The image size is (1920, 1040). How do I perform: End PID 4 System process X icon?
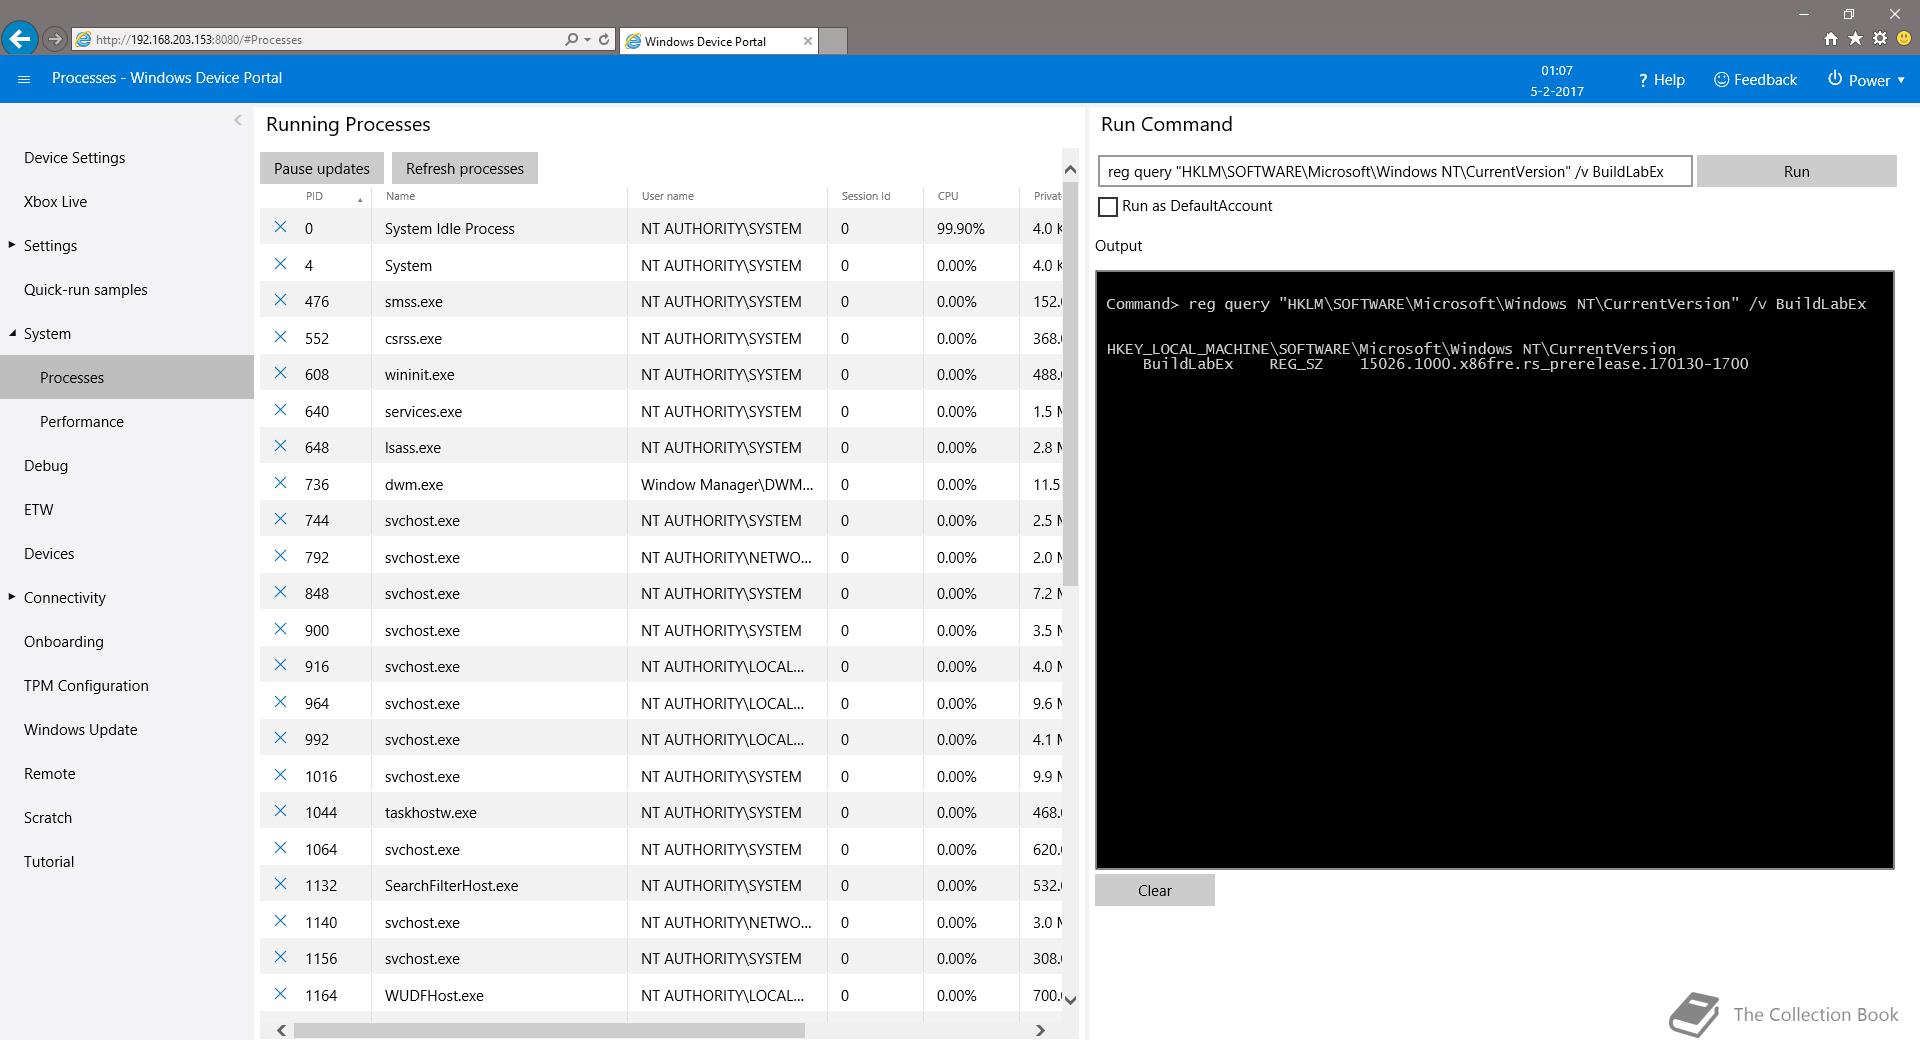point(281,264)
